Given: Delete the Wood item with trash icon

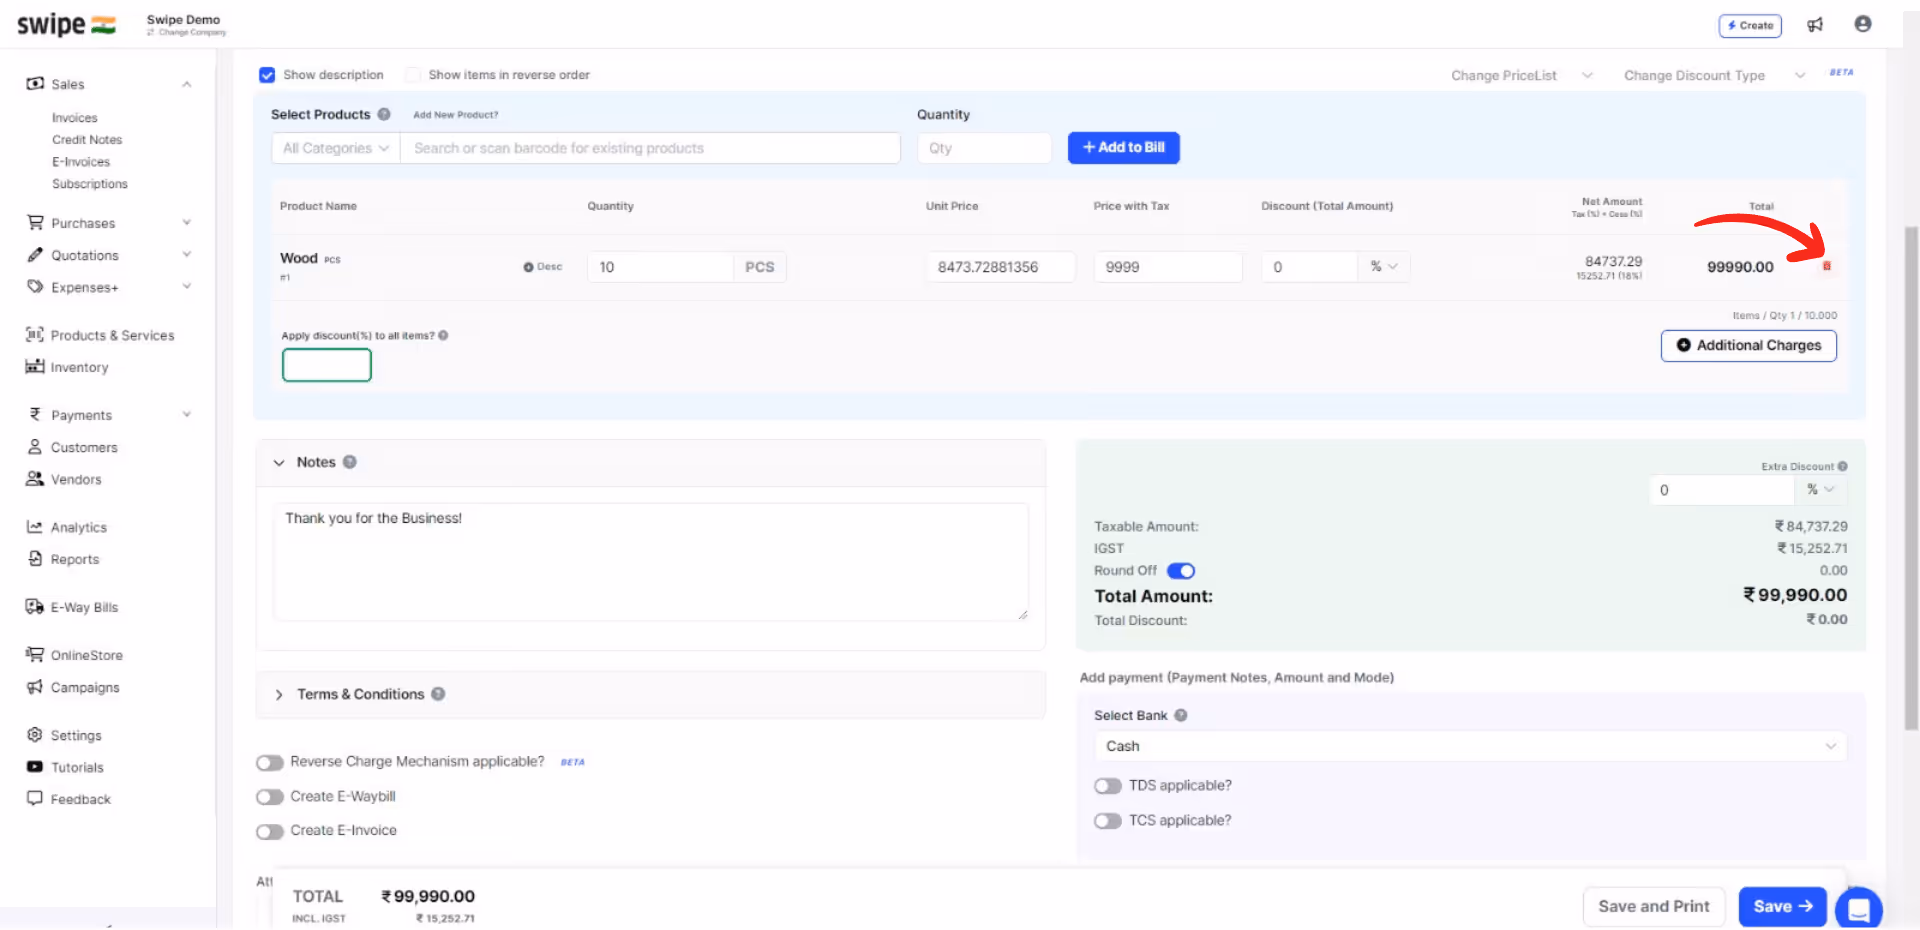Looking at the screenshot, I should (x=1827, y=266).
